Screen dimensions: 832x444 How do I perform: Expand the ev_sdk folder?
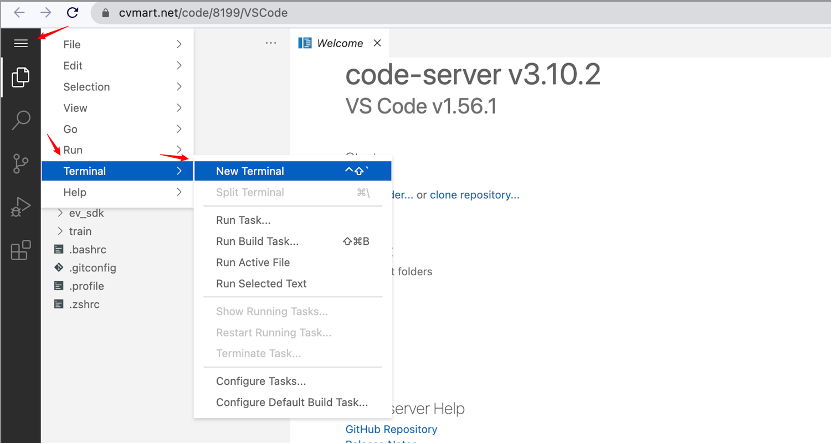[86, 213]
